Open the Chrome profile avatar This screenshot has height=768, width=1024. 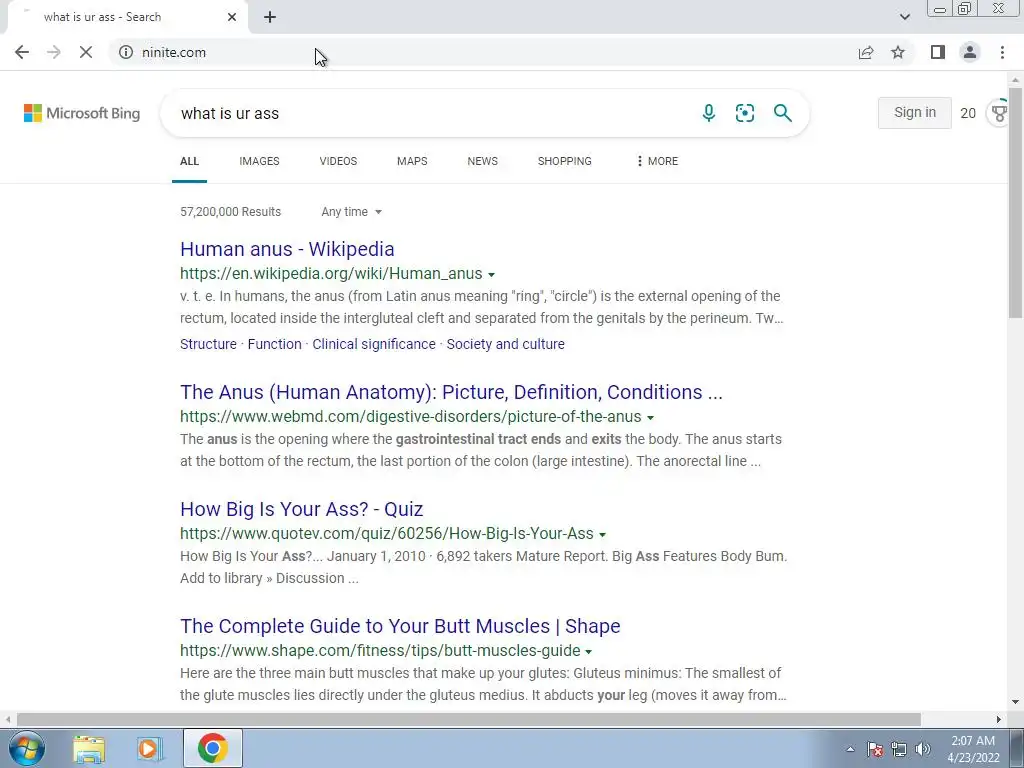point(970,52)
